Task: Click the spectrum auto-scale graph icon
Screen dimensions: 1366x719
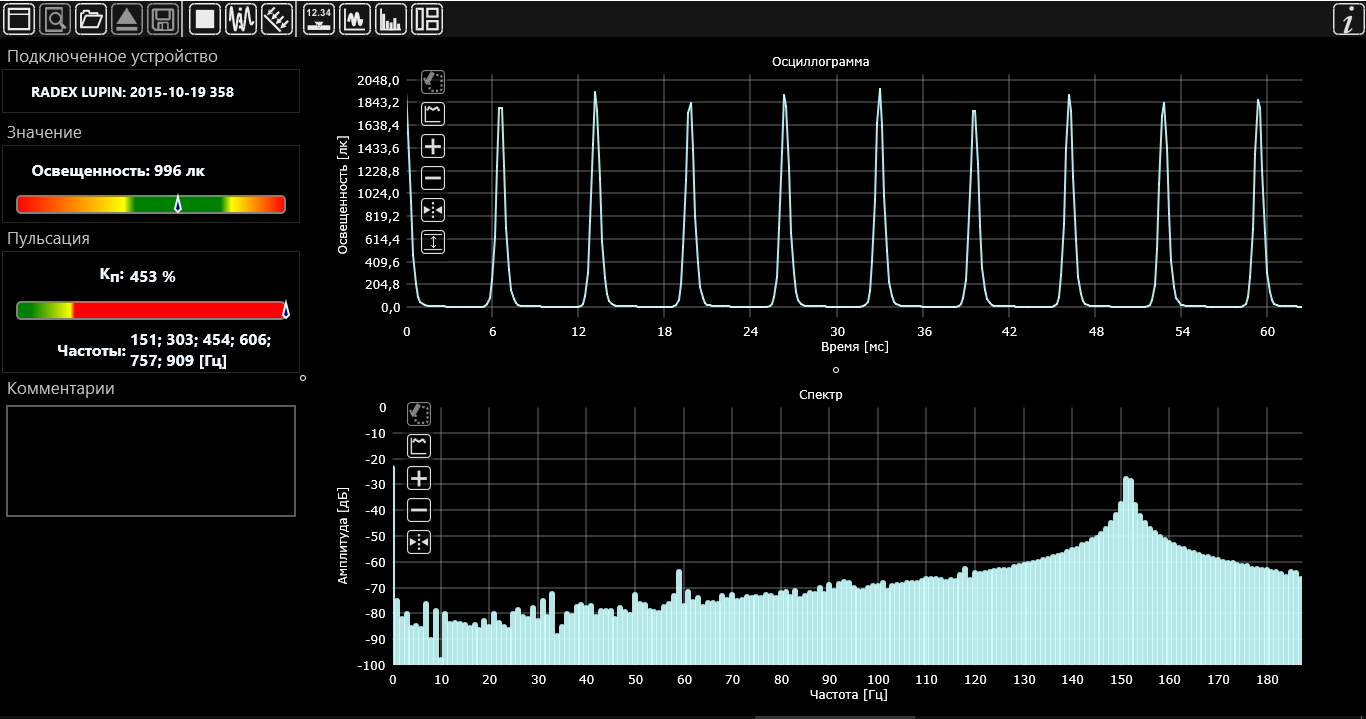Action: (x=419, y=446)
